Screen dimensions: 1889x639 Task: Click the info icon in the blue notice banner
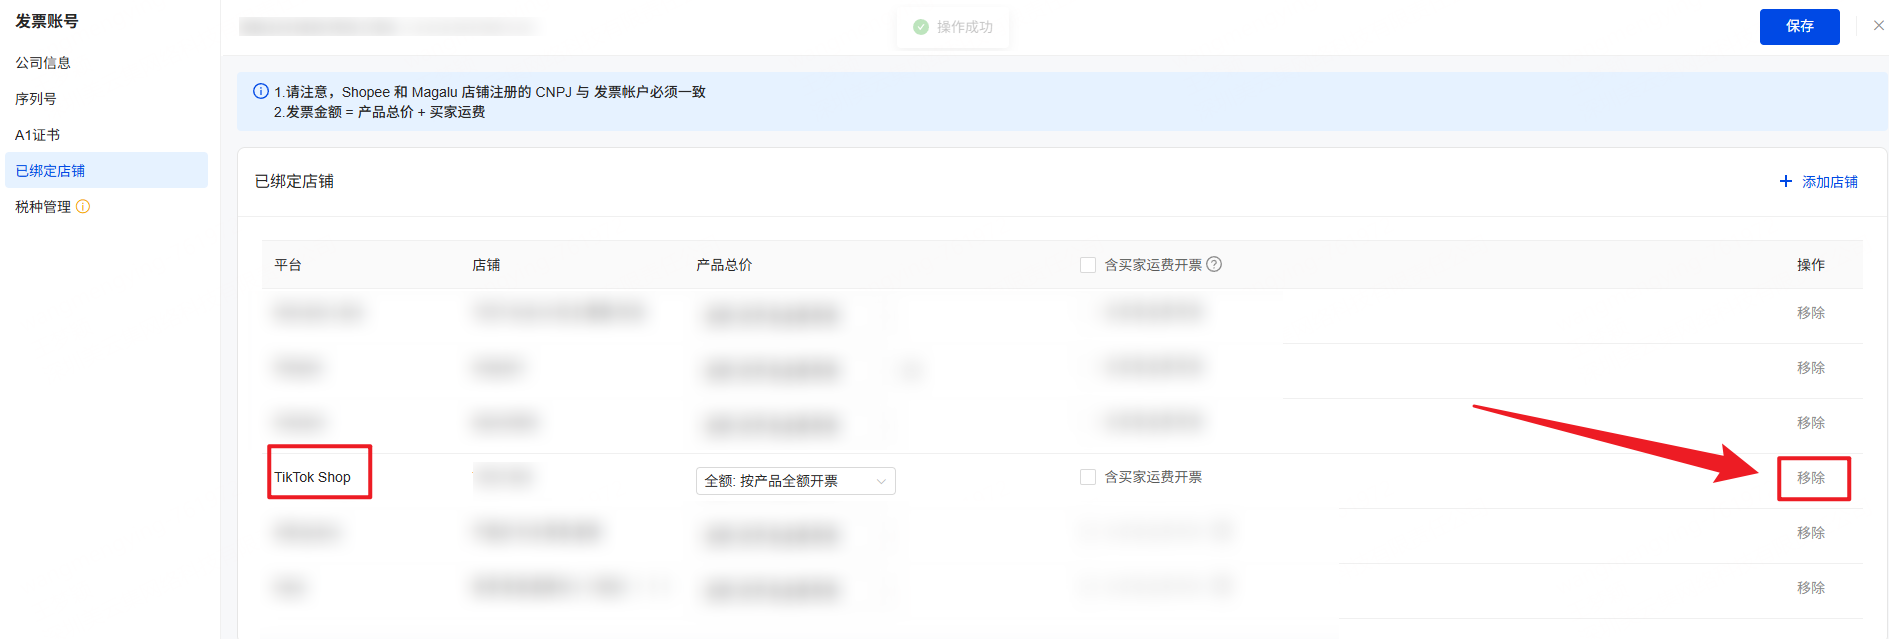click(x=261, y=91)
